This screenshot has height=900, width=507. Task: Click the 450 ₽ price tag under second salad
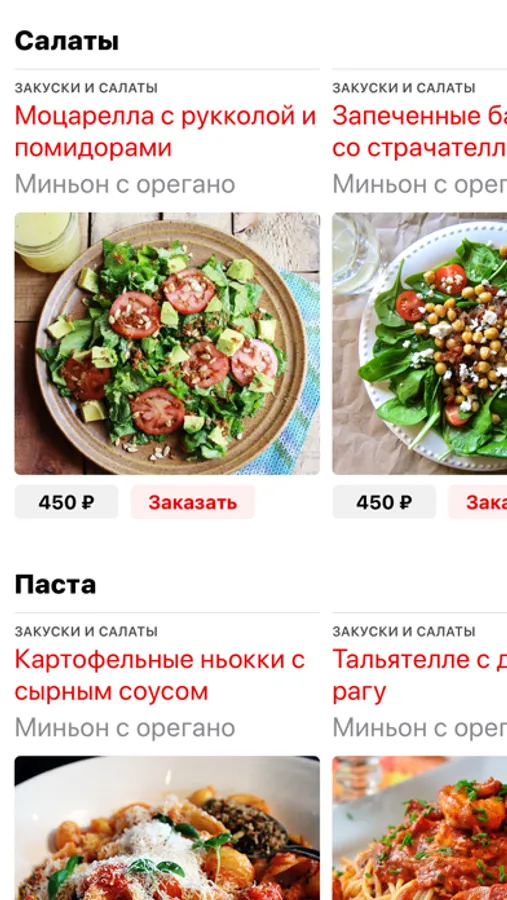384,502
